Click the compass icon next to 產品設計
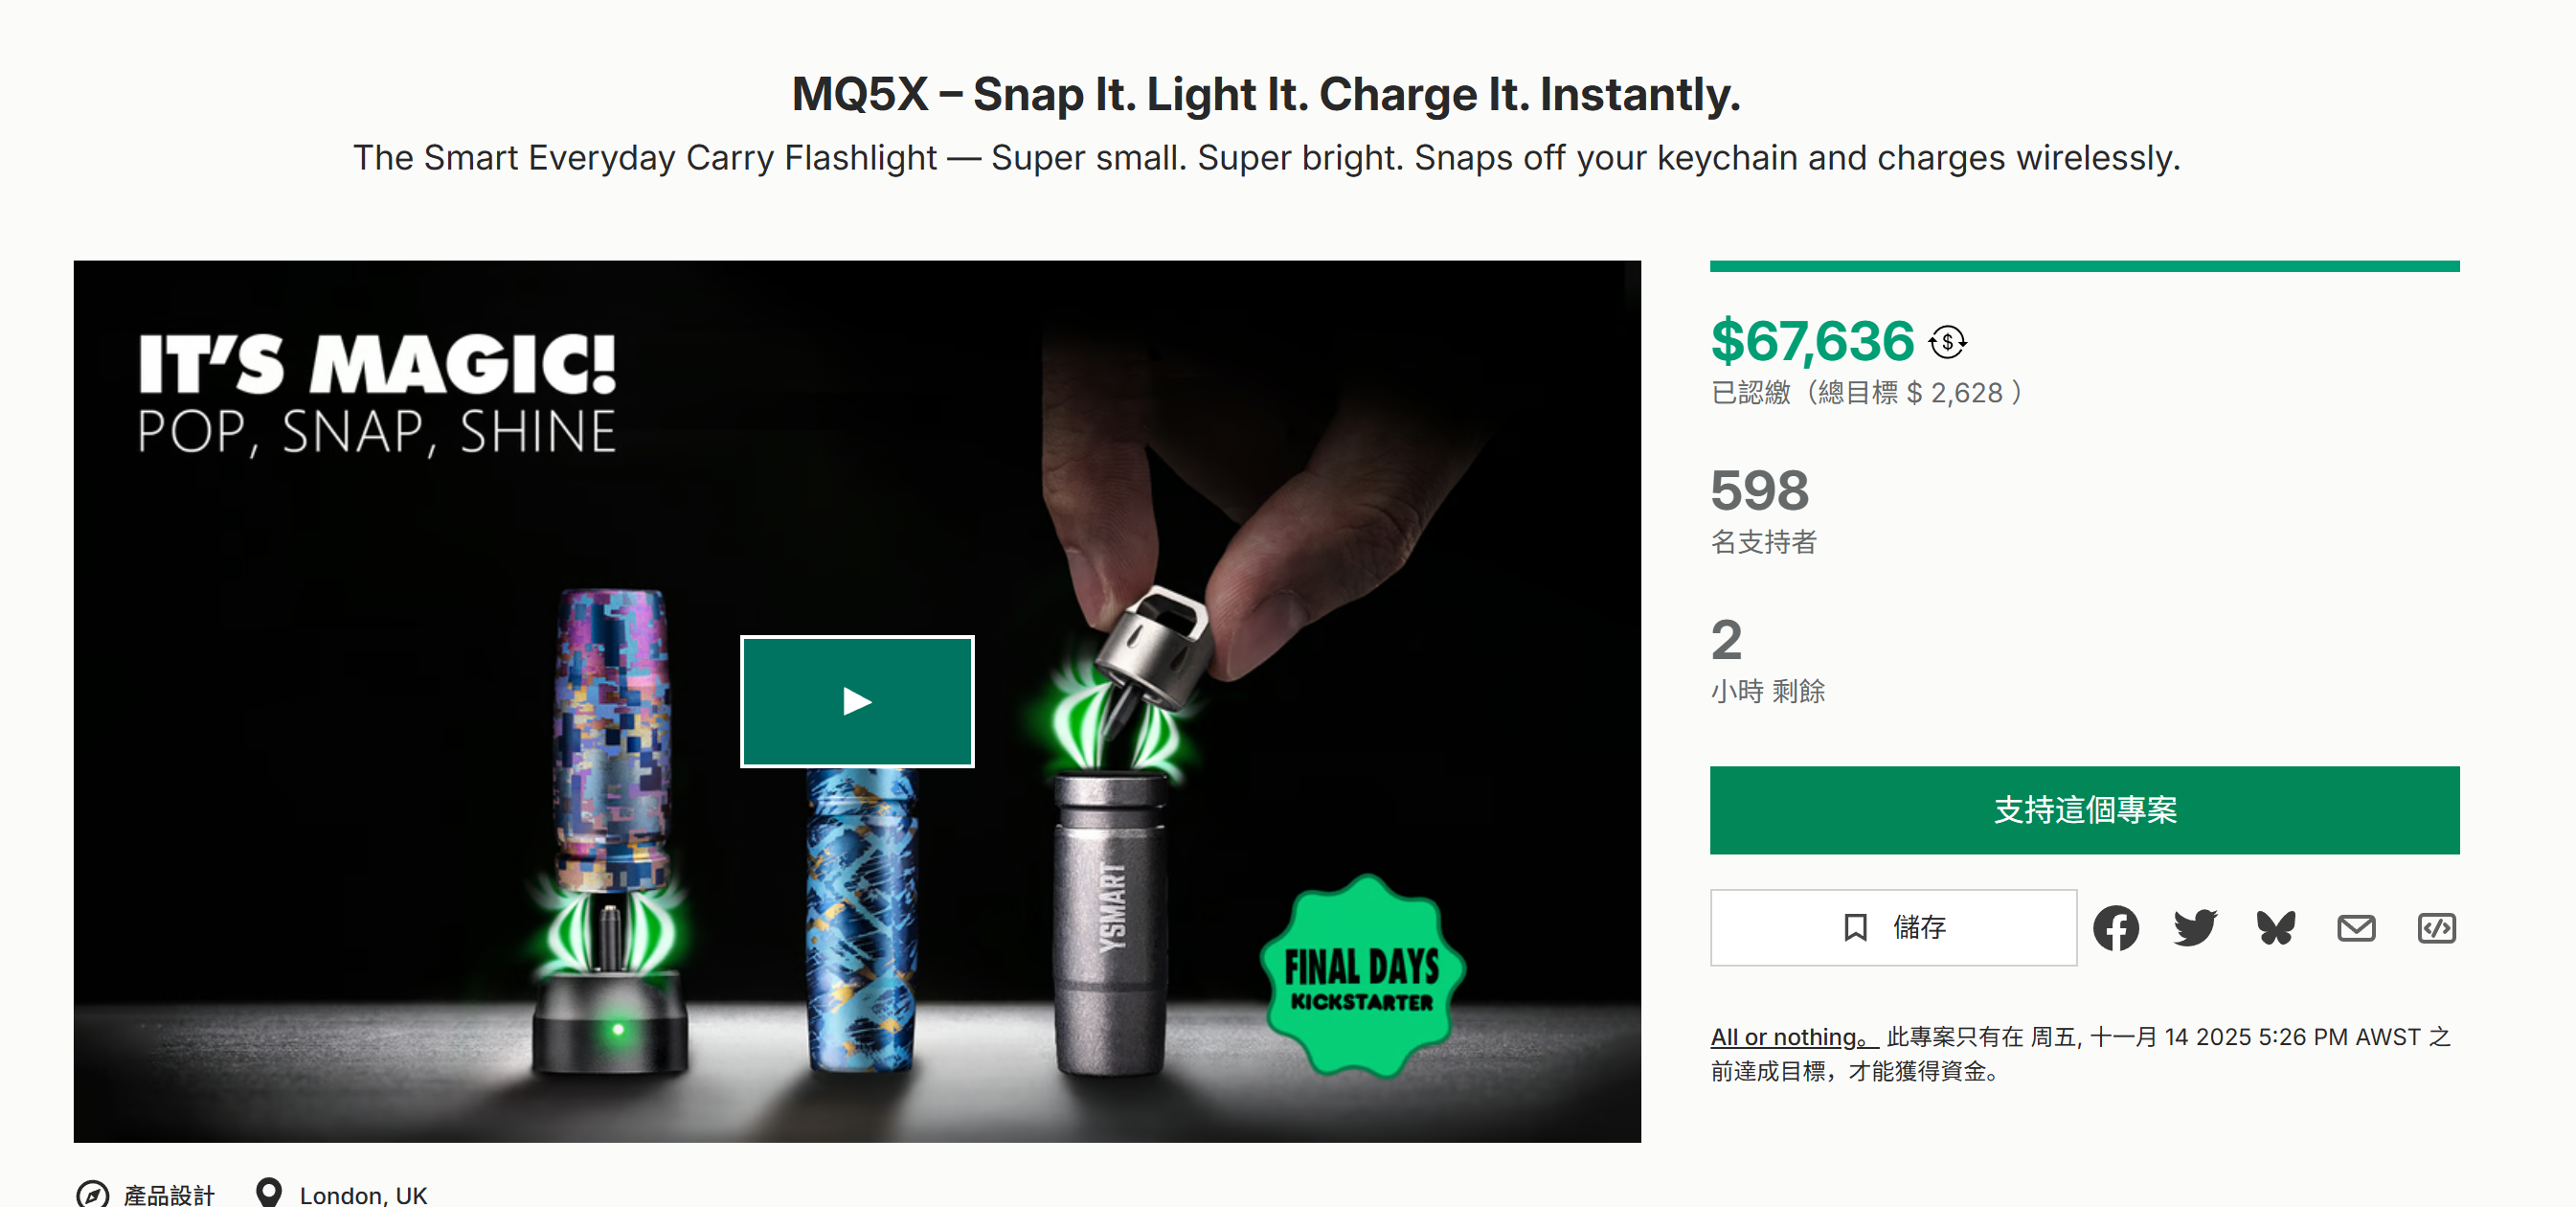The width and height of the screenshot is (2576, 1207). 93,1194
